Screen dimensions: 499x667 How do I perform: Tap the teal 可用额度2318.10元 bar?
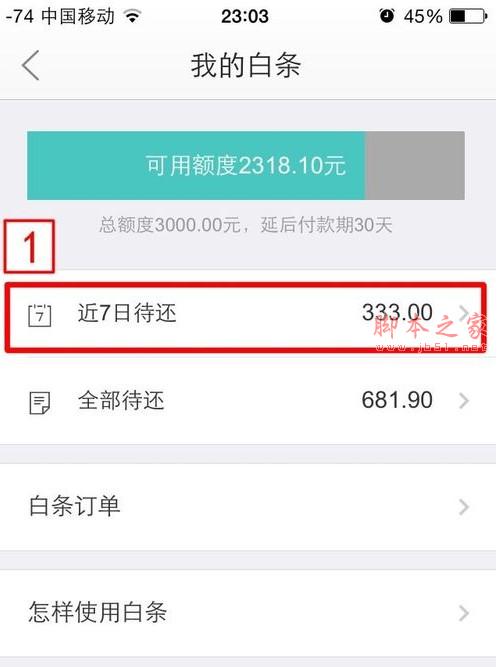click(x=196, y=165)
